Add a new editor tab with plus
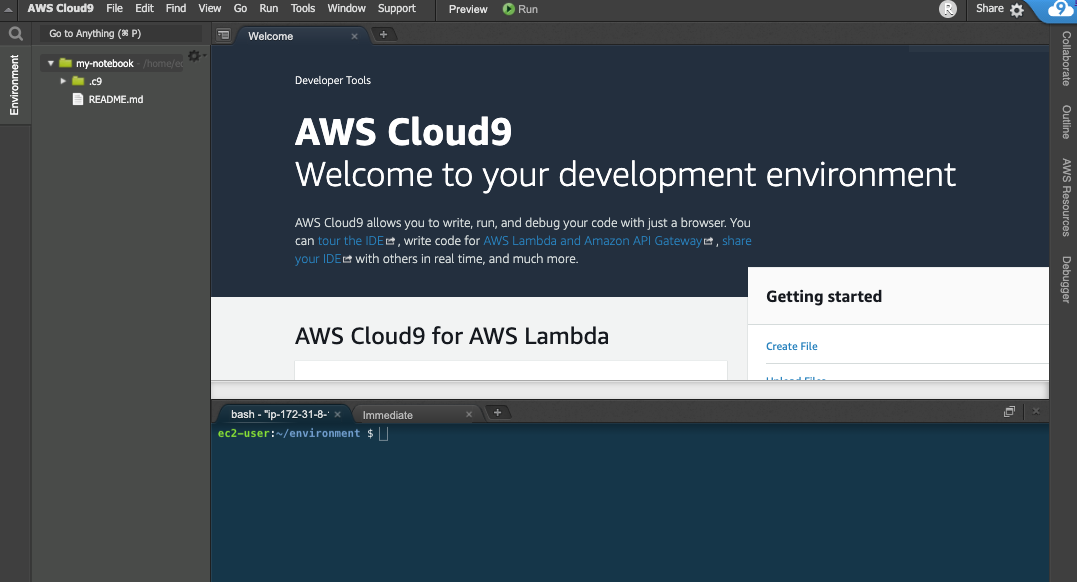The image size is (1077, 582). [x=383, y=34]
